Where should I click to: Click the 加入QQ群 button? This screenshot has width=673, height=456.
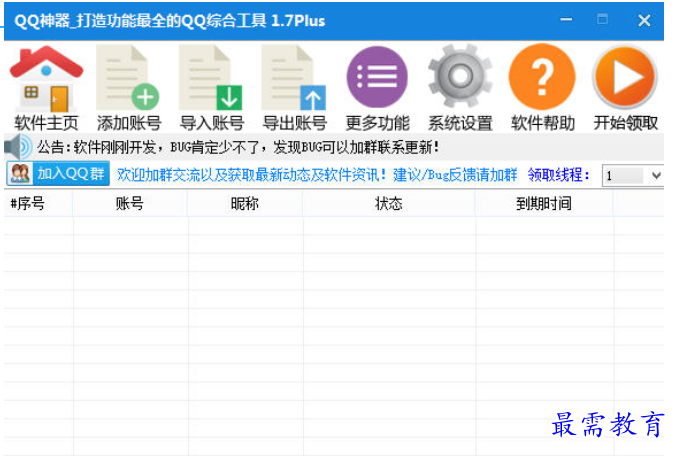(x=58, y=174)
